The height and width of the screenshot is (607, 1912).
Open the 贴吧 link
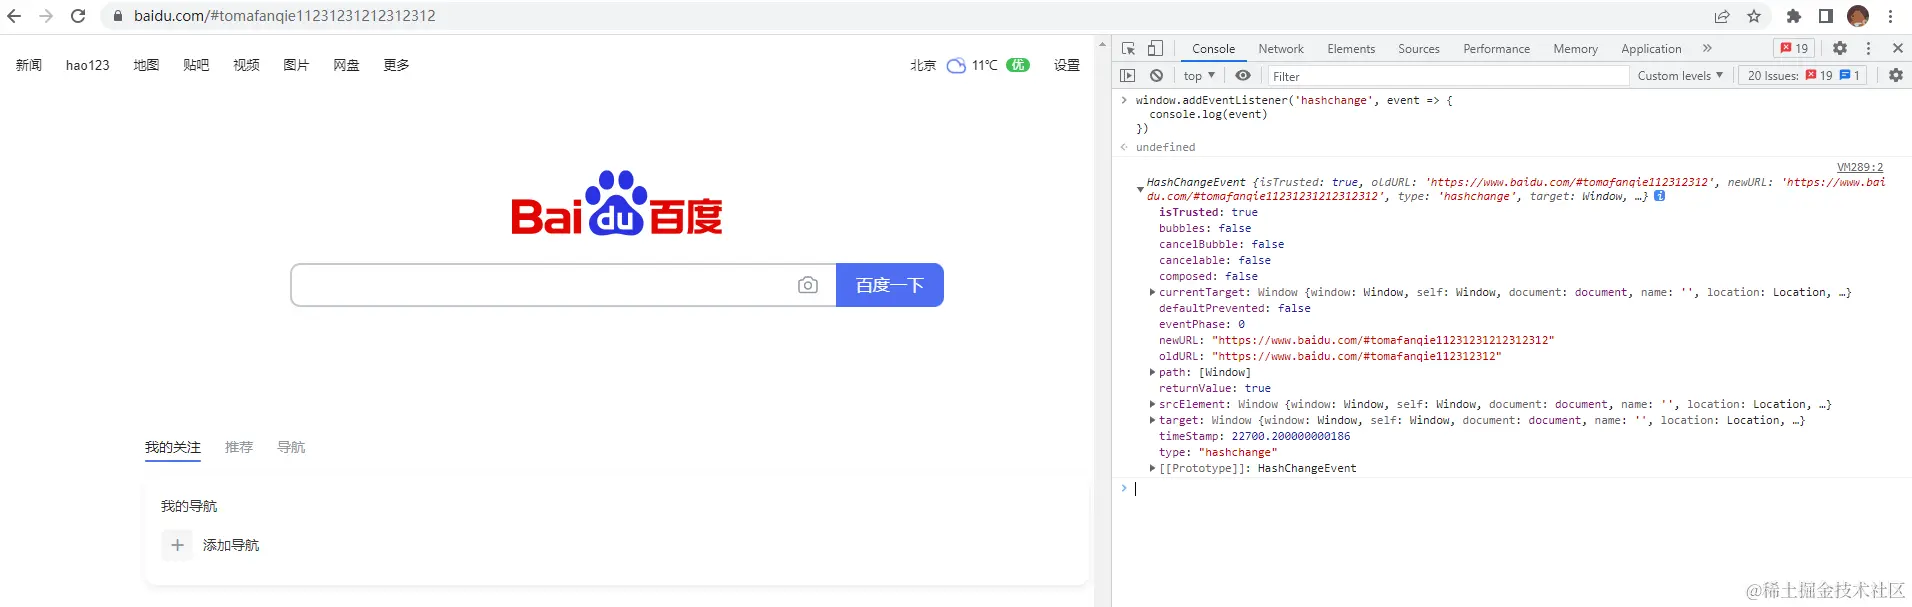coord(196,65)
